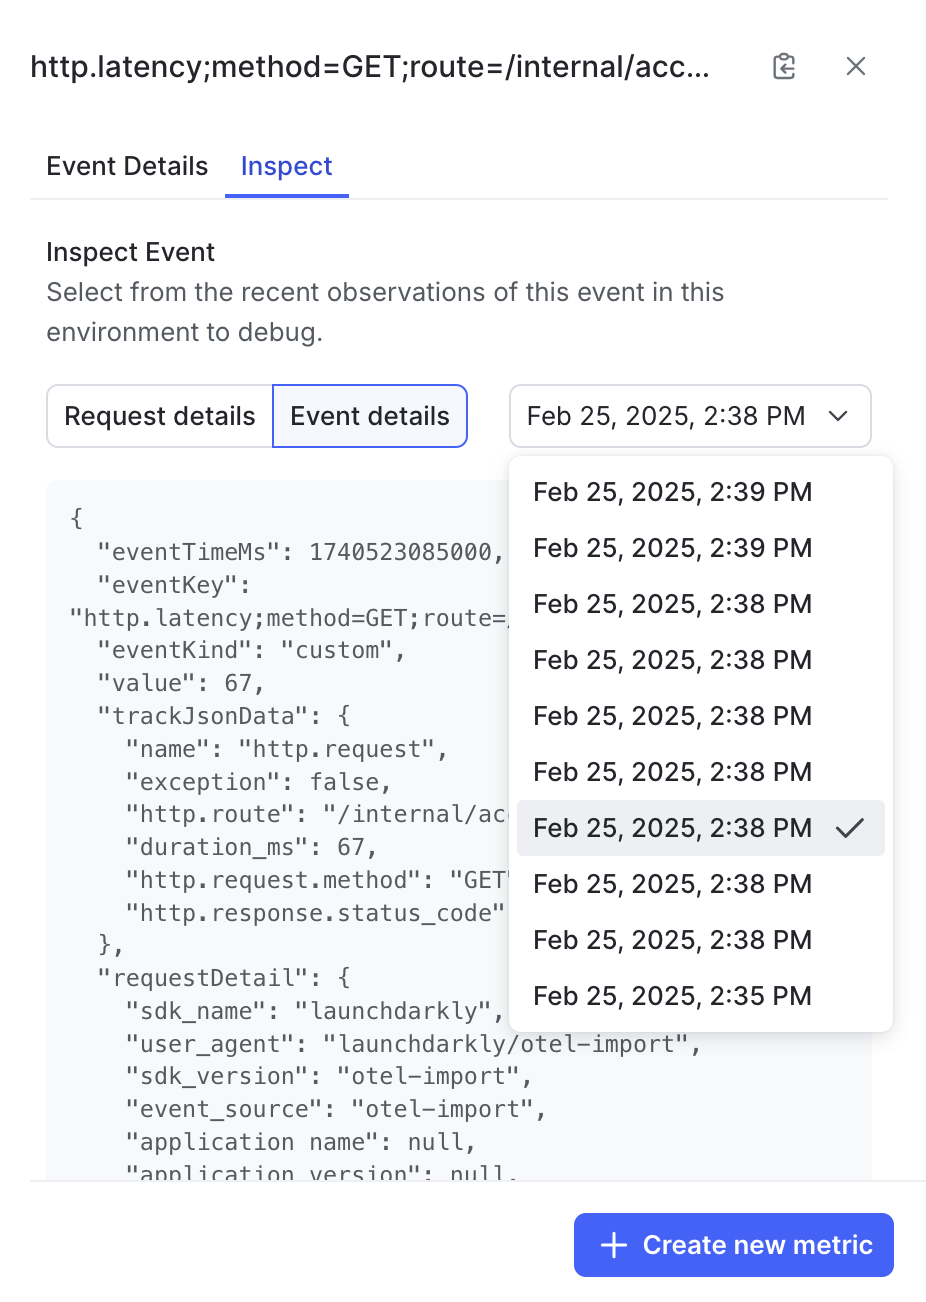The width and height of the screenshot is (926, 1302).
Task: Select the first Feb 25, 2:39 PM observation
Action: 671,491
